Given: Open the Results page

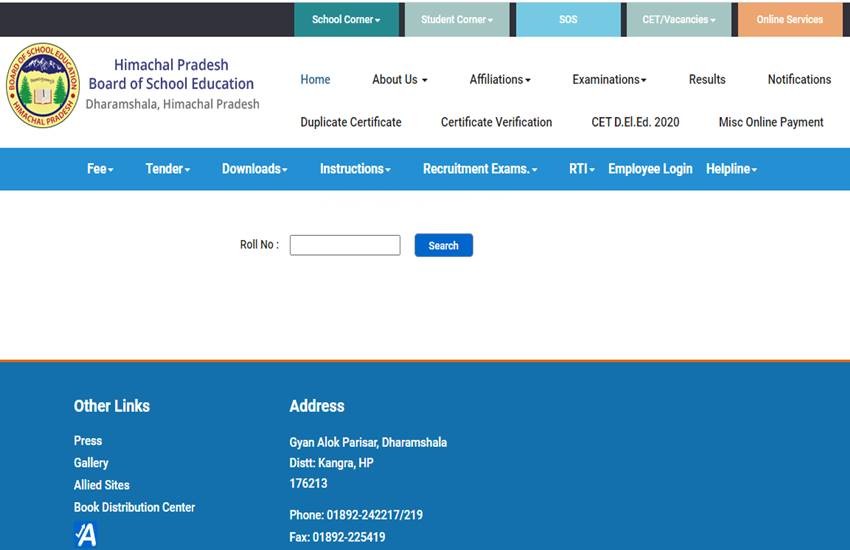Looking at the screenshot, I should coord(707,79).
